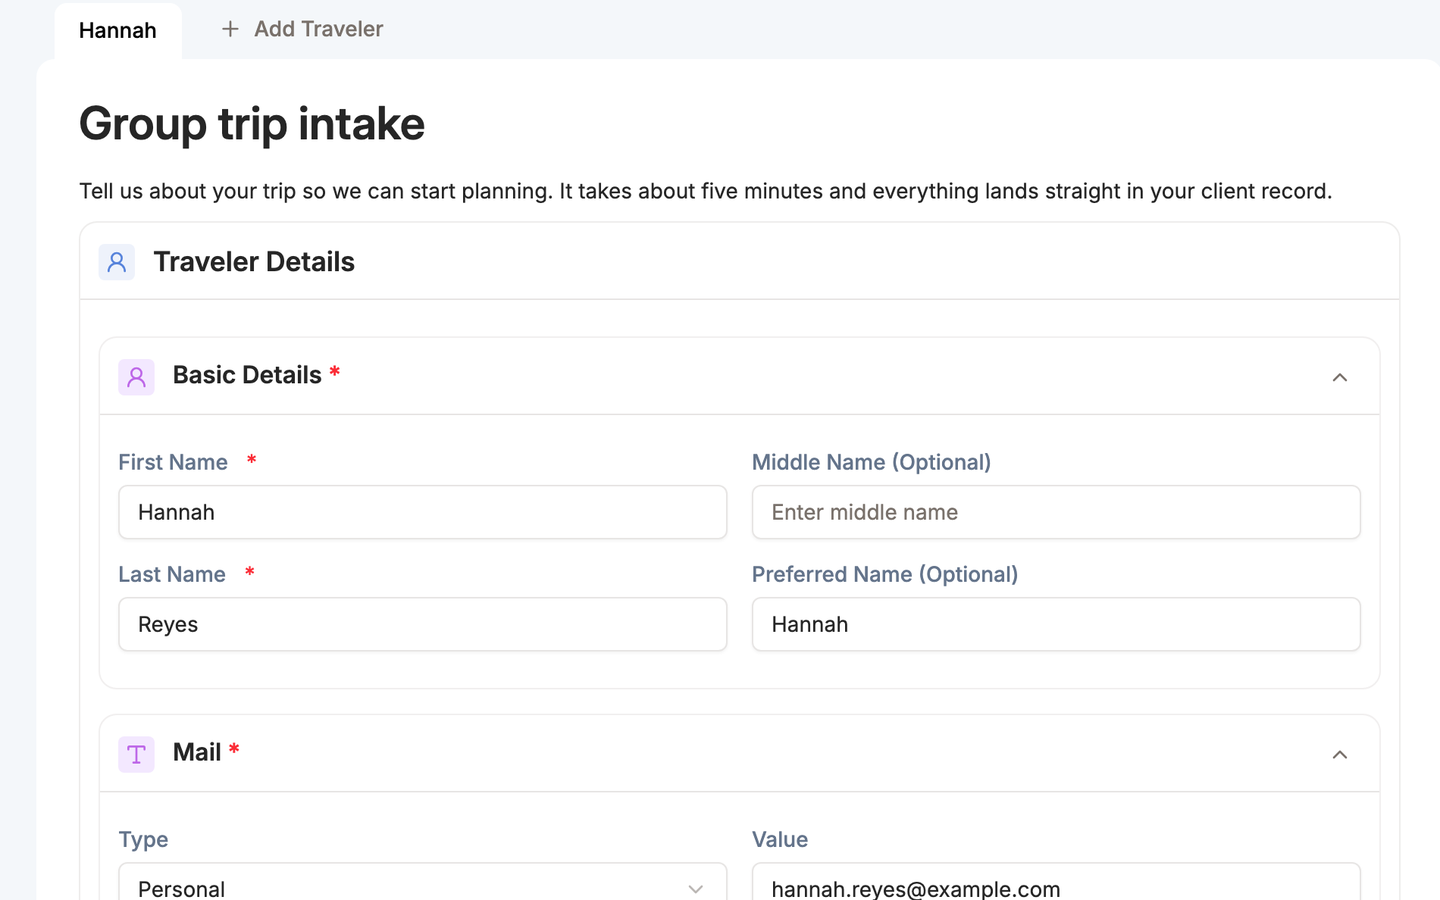Click the Basic Details purple person icon
Screen dimensions: 1440x900
[136, 377]
